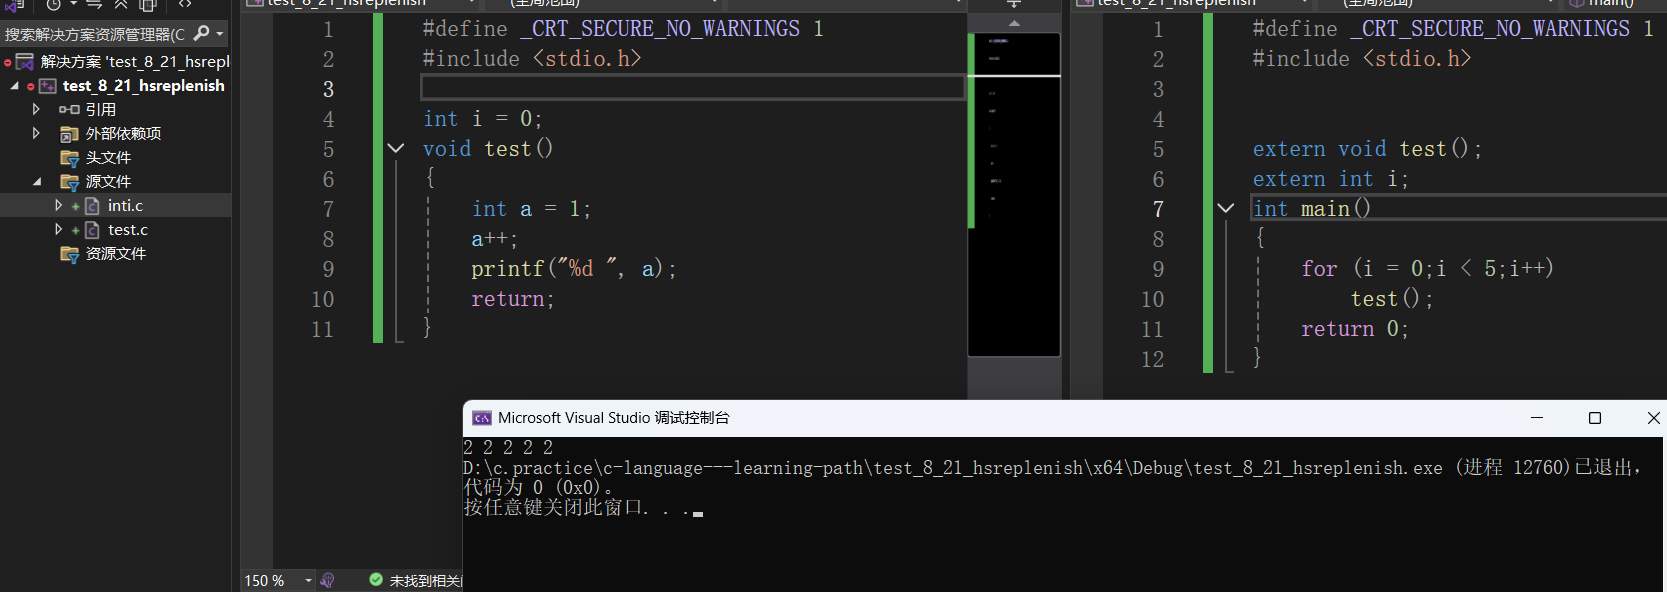The image size is (1667, 592).
Task: Click the 头文件 folder icon
Action: (69, 158)
